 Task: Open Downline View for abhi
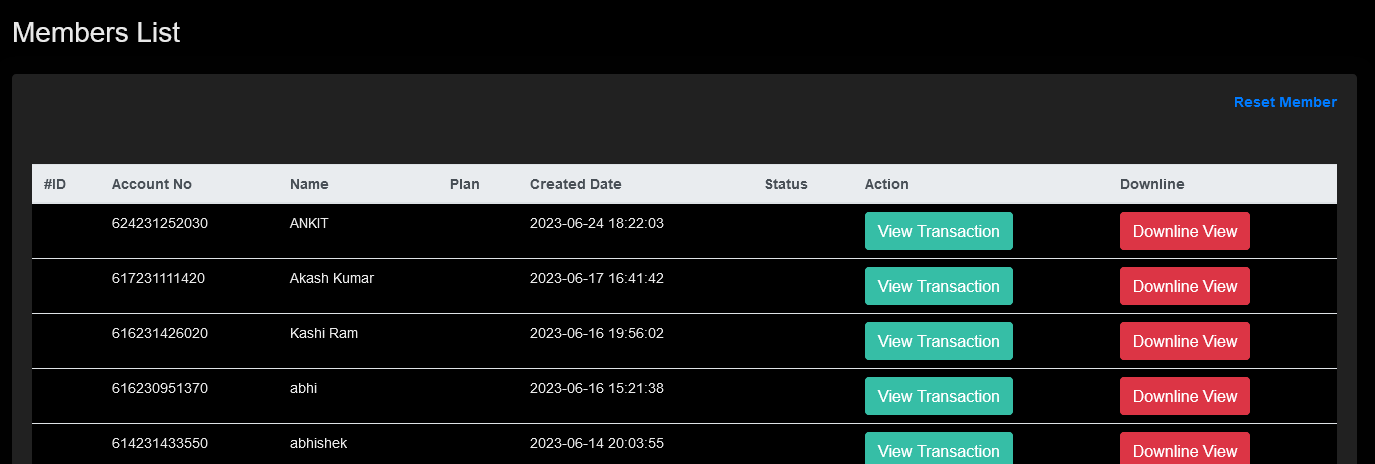click(1185, 396)
